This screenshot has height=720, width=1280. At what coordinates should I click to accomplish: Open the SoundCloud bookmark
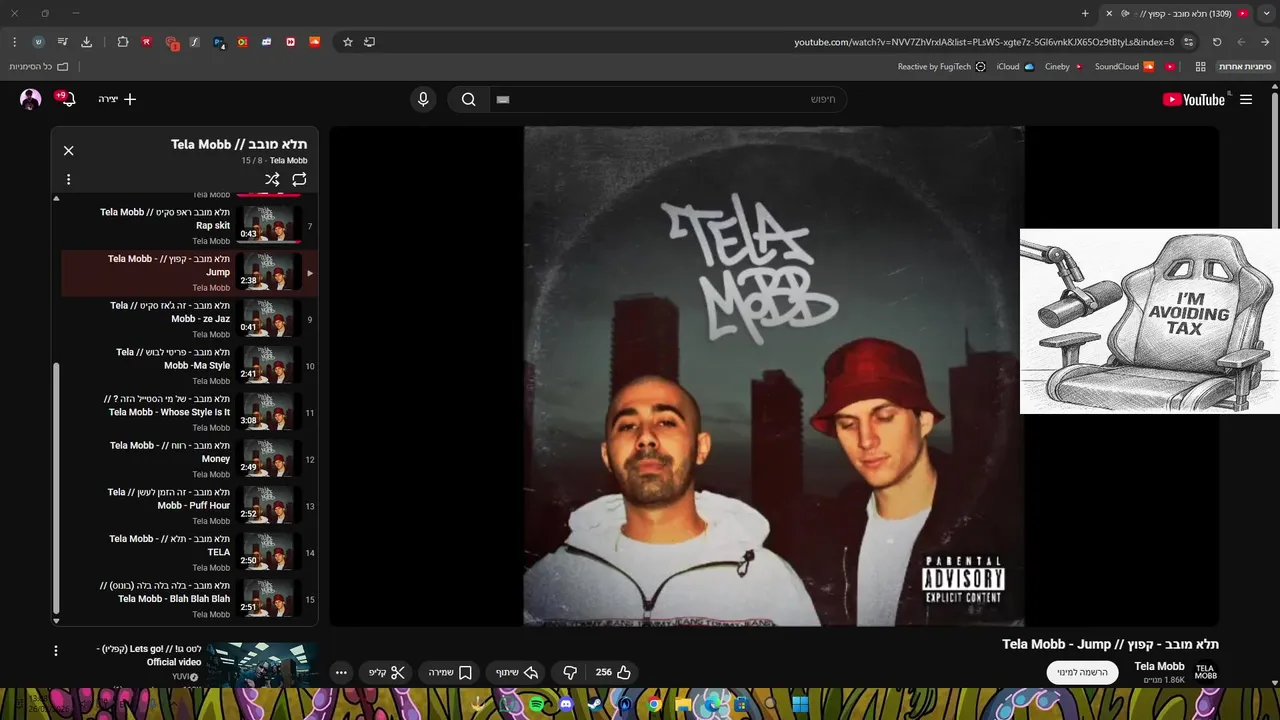(x=1124, y=67)
